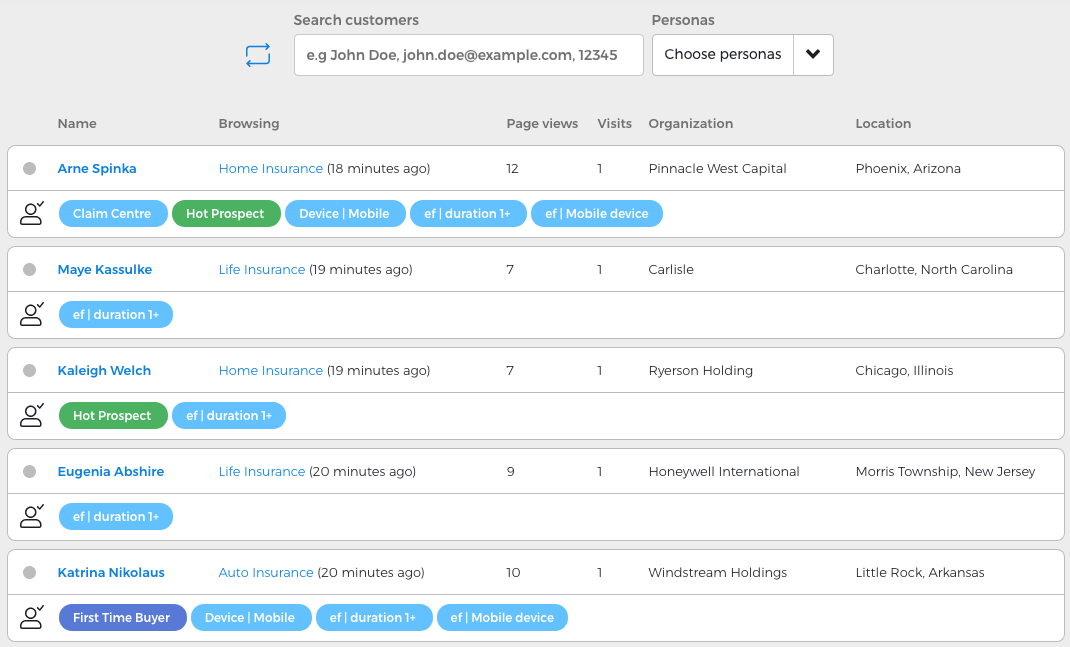The image size is (1070, 647).
Task: Select Claim Centre persona tag
Action: [112, 214]
